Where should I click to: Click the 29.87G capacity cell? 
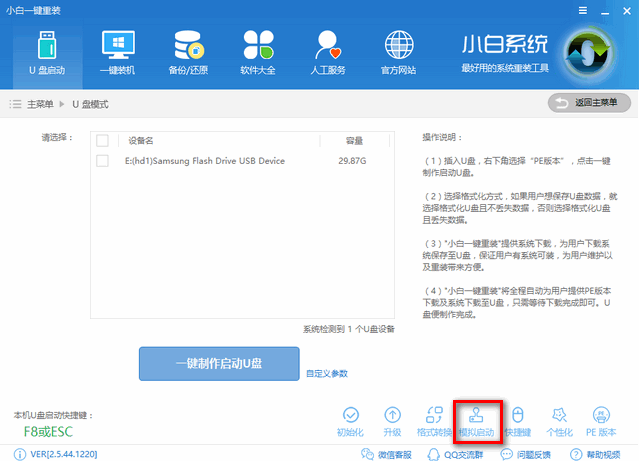pos(352,161)
